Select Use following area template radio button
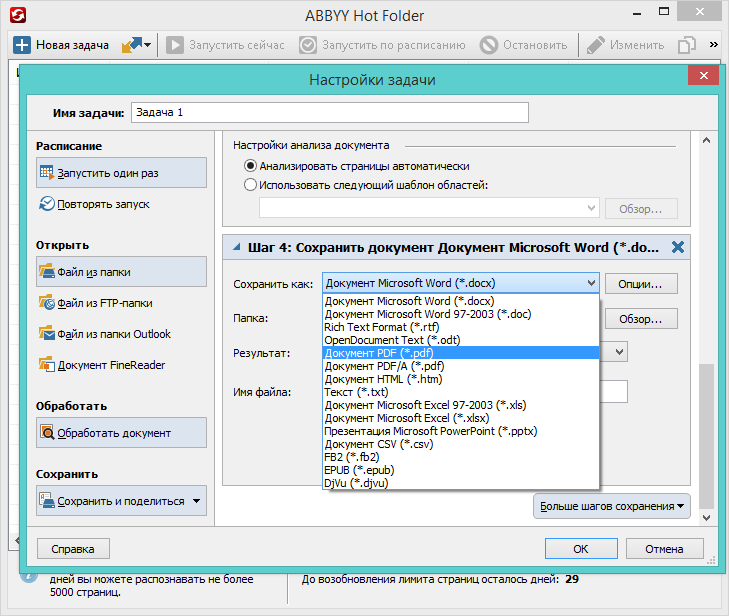 pos(250,185)
